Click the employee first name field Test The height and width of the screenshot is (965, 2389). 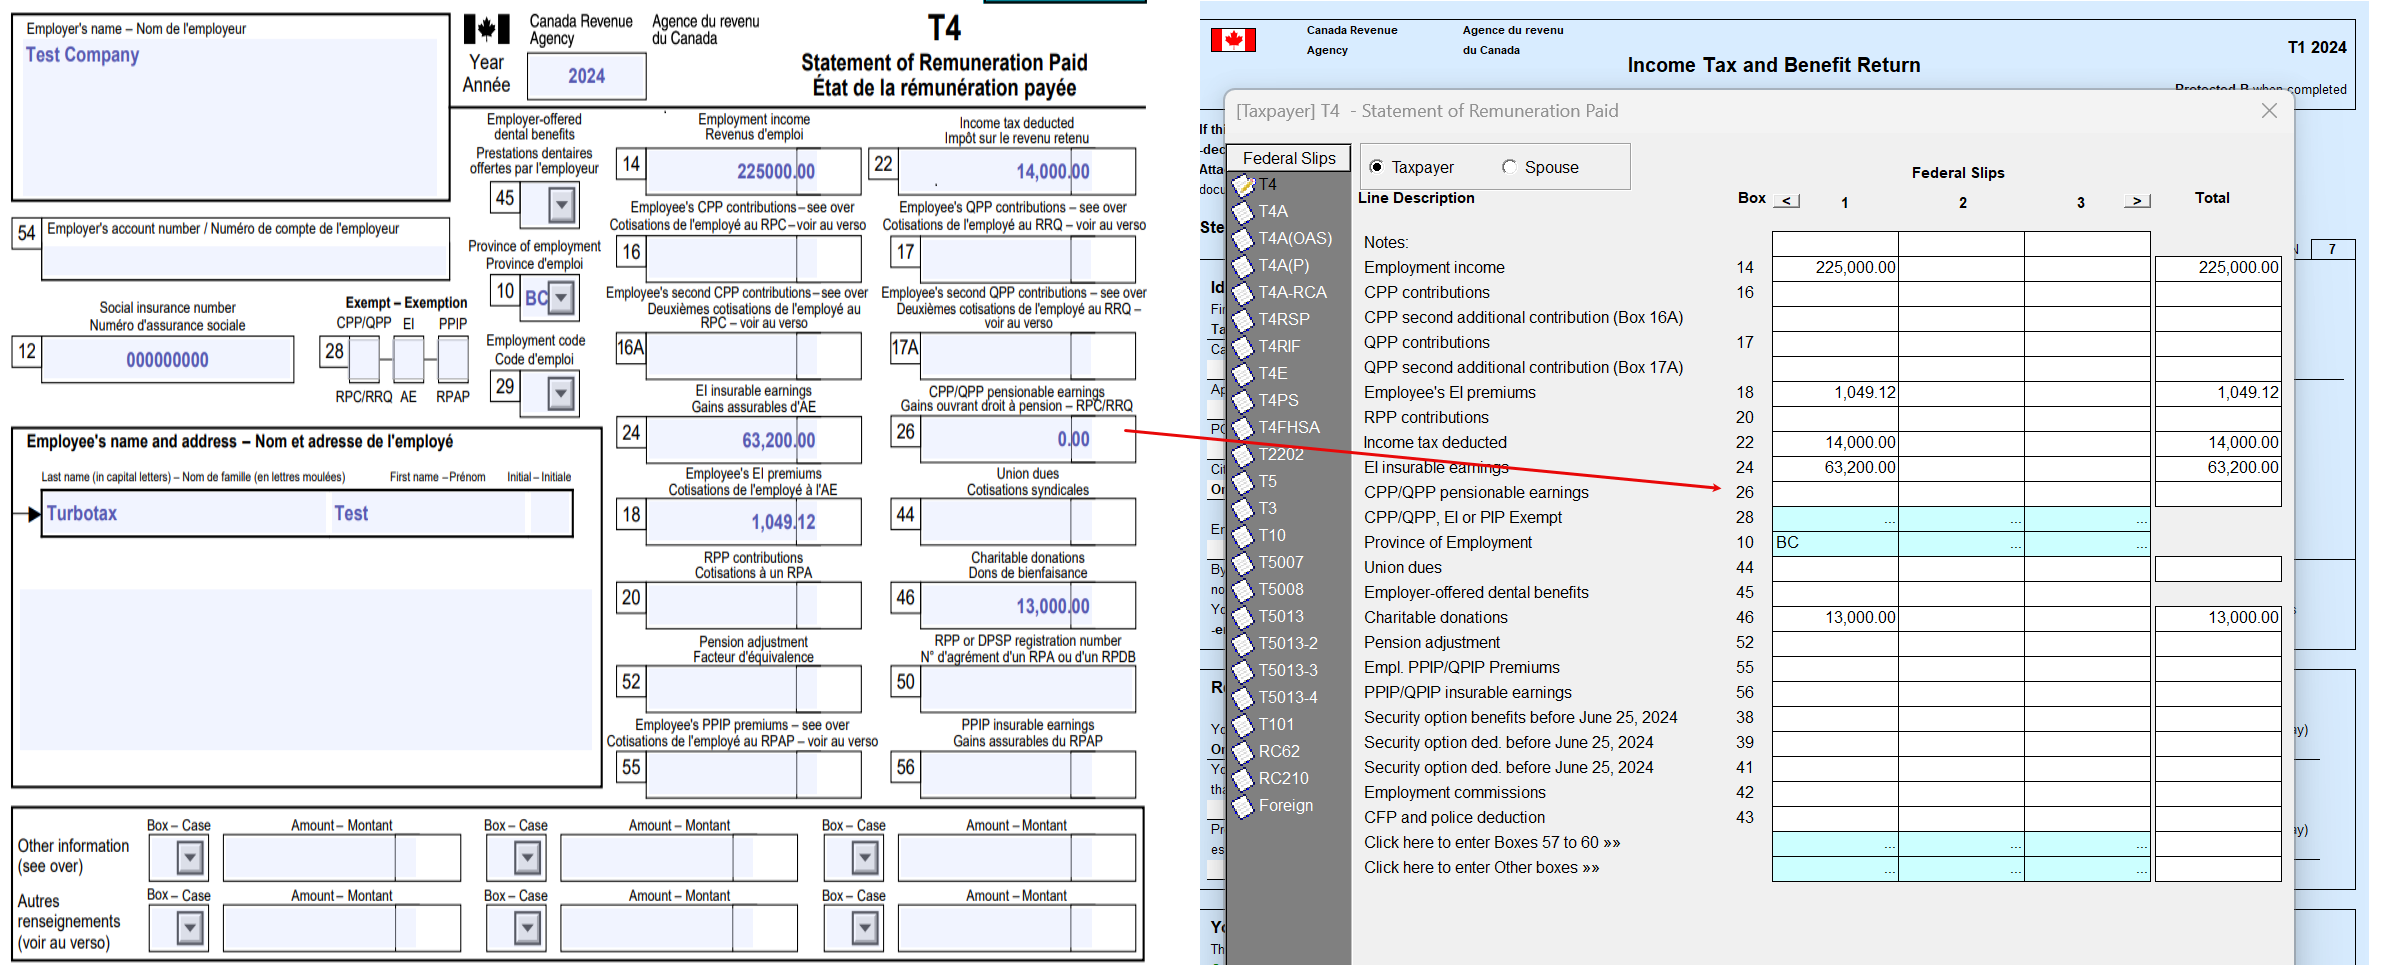coord(428,514)
